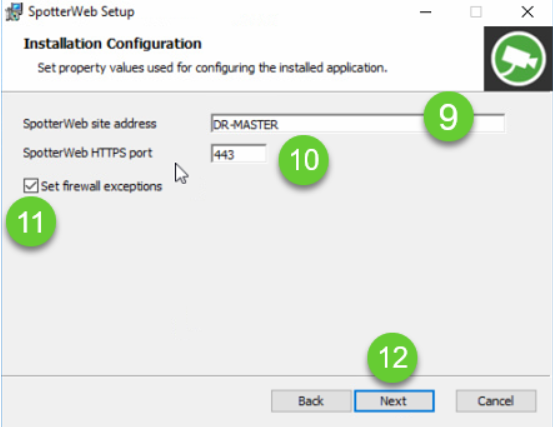The width and height of the screenshot is (553, 427).
Task: Click the green number 12 badge
Action: [x=392, y=358]
